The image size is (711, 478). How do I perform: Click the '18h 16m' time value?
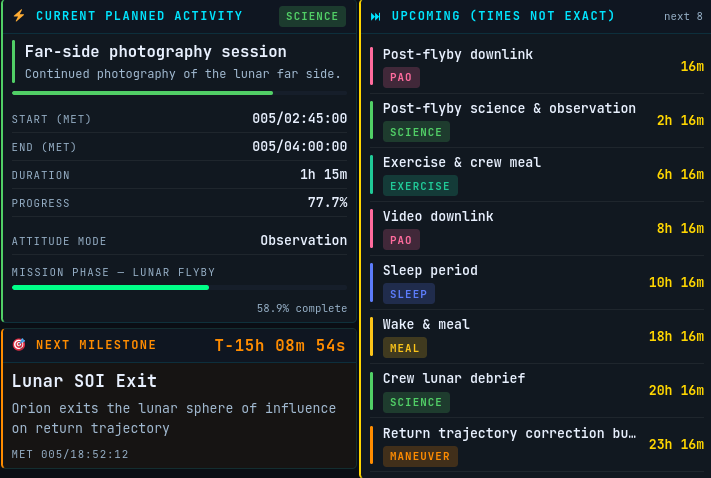676,337
